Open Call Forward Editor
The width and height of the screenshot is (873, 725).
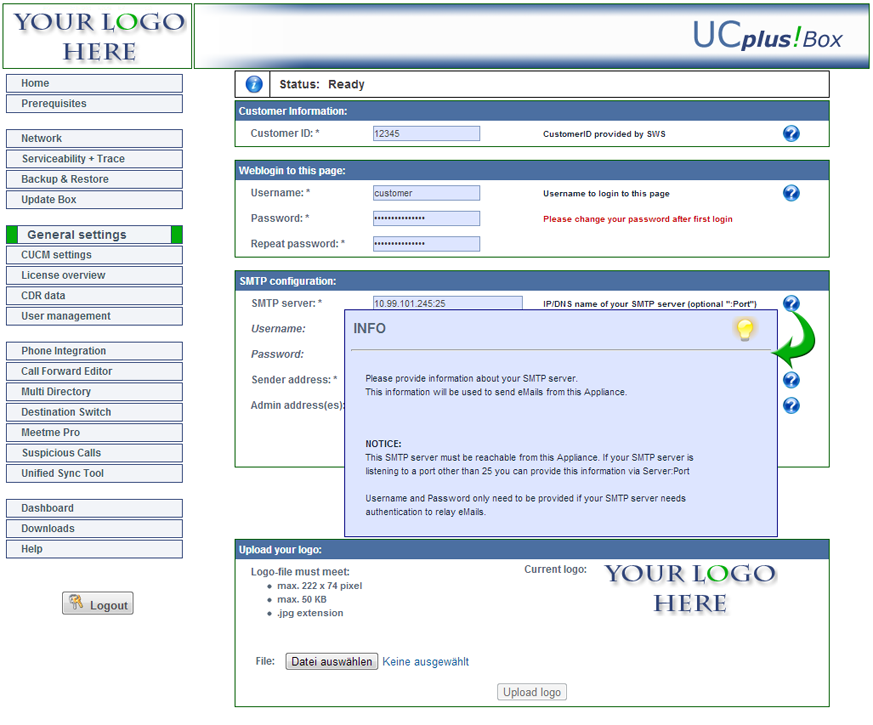pyautogui.click(x=94, y=371)
